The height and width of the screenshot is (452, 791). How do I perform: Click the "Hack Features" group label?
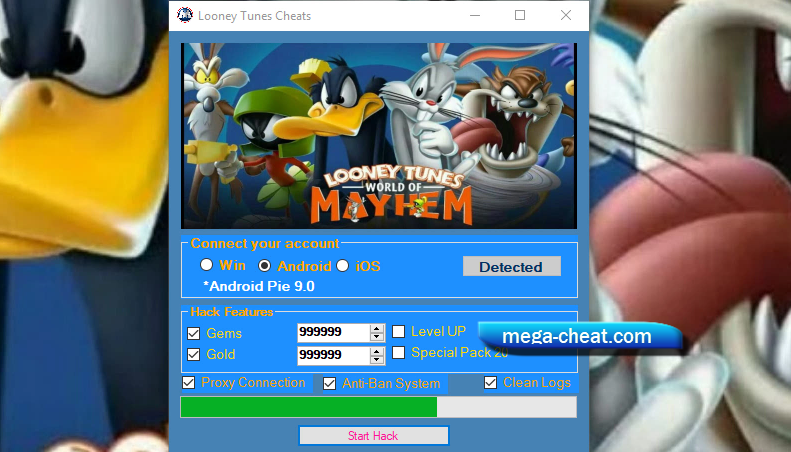232,312
